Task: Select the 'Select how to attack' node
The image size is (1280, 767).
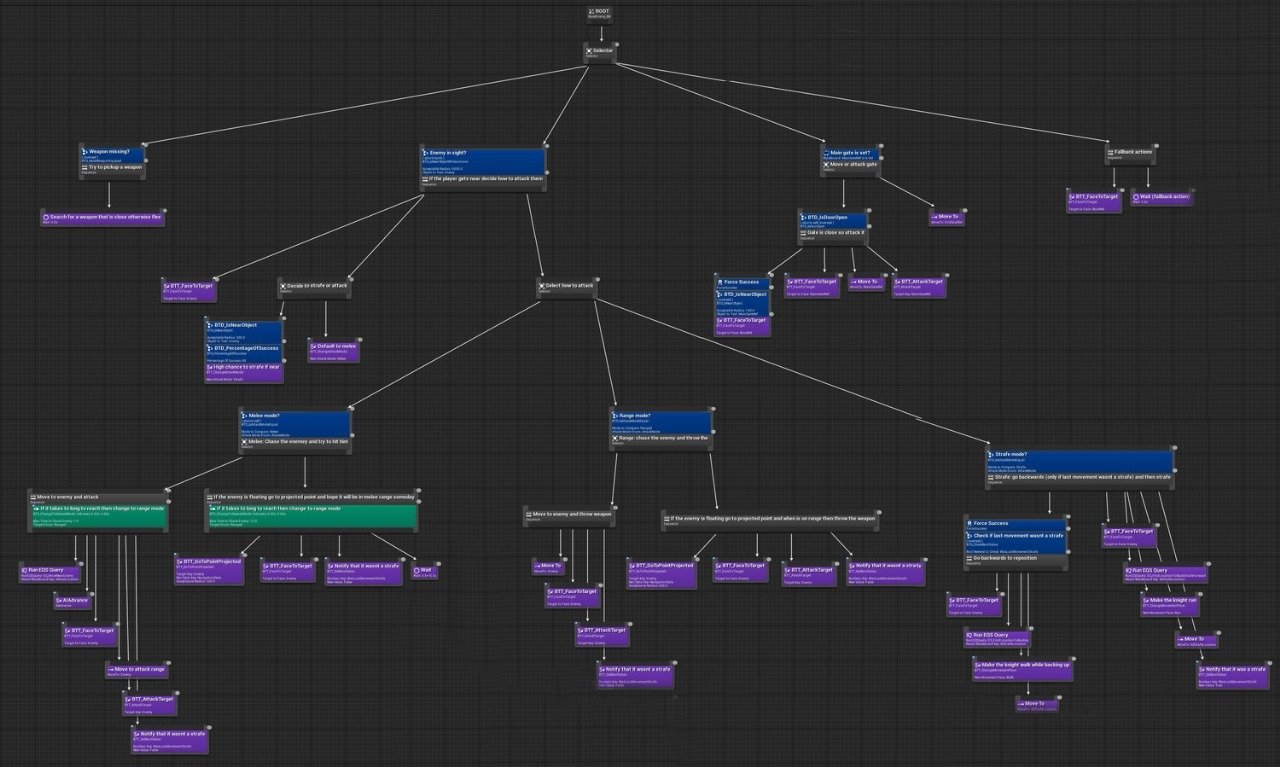Action: pos(568,288)
